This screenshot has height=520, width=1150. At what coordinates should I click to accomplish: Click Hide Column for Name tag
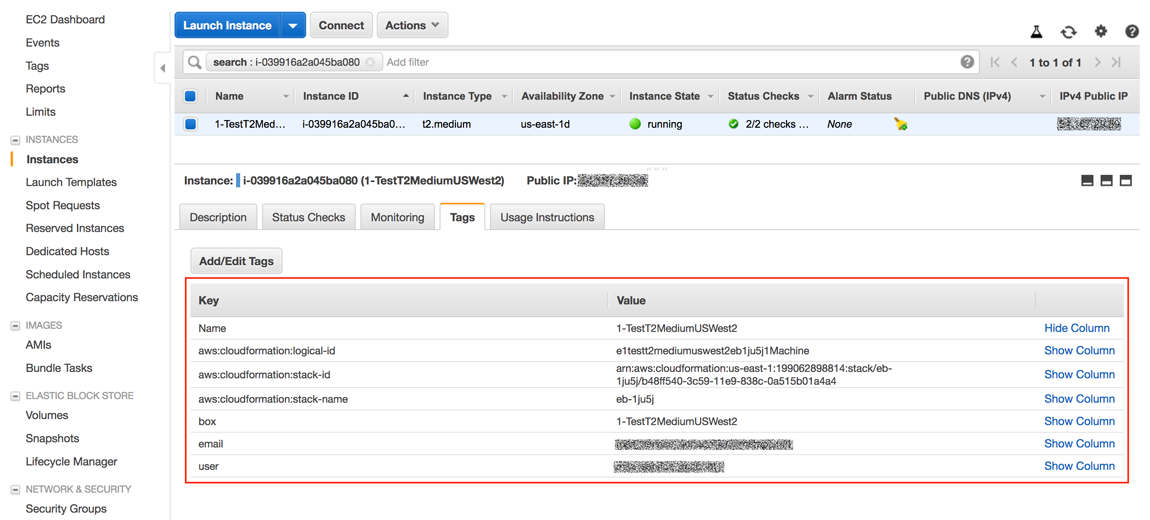(x=1077, y=328)
